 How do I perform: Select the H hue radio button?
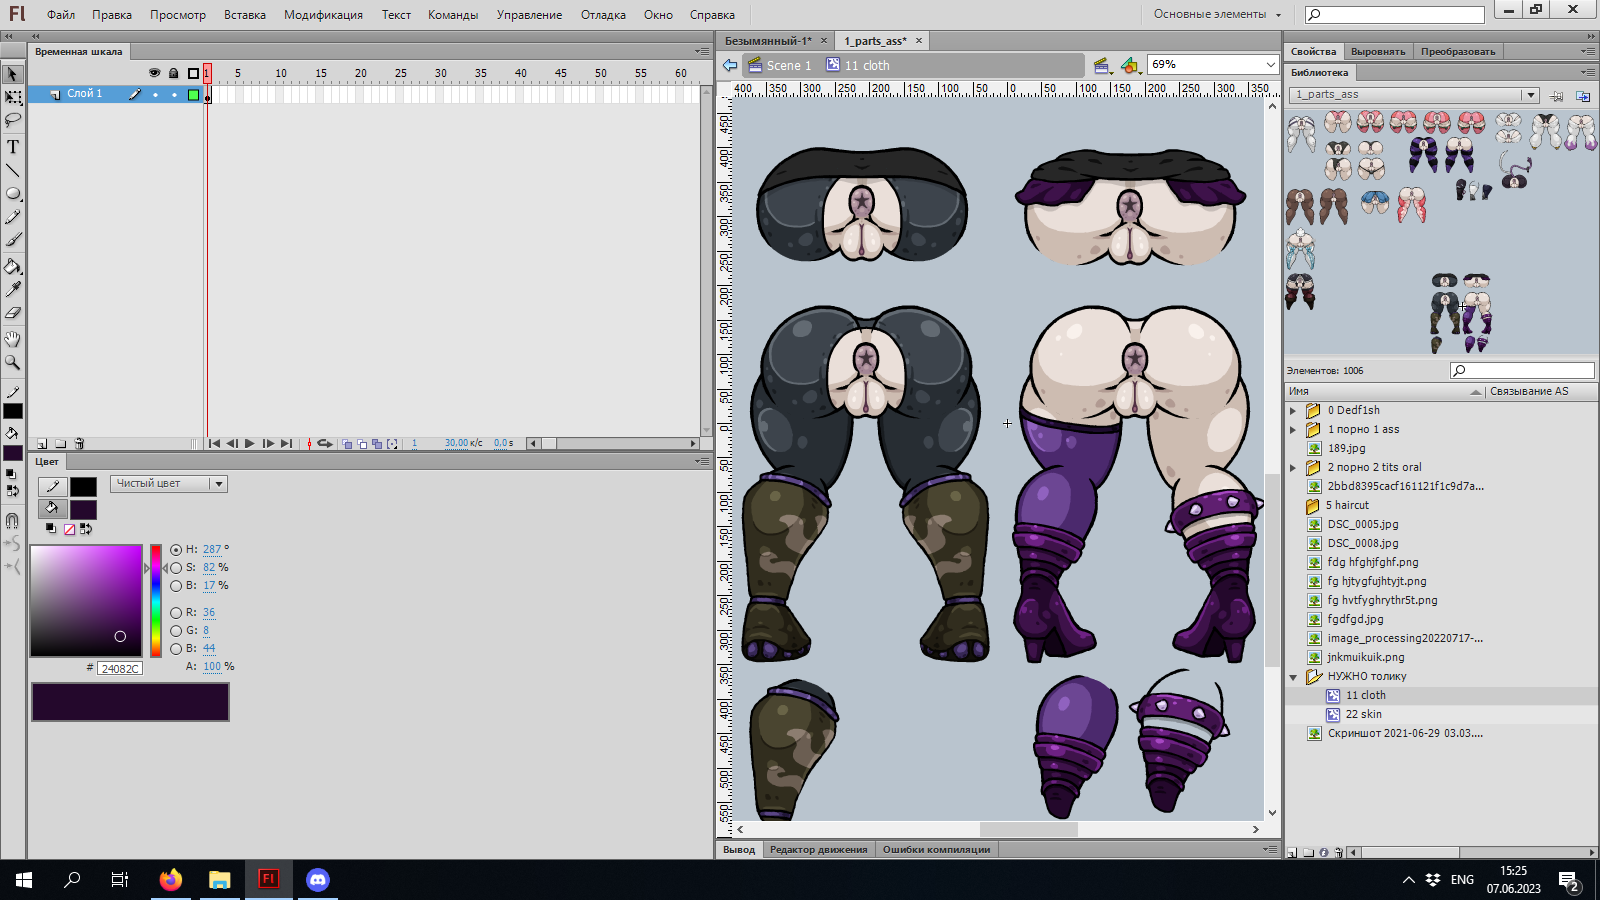[176, 550]
